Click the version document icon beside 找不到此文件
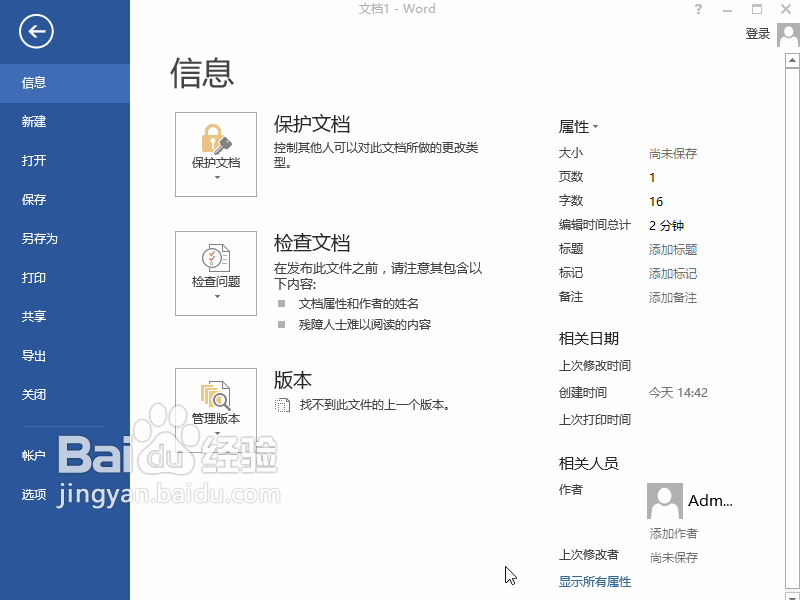Viewport: 800px width, 600px height. tap(282, 405)
